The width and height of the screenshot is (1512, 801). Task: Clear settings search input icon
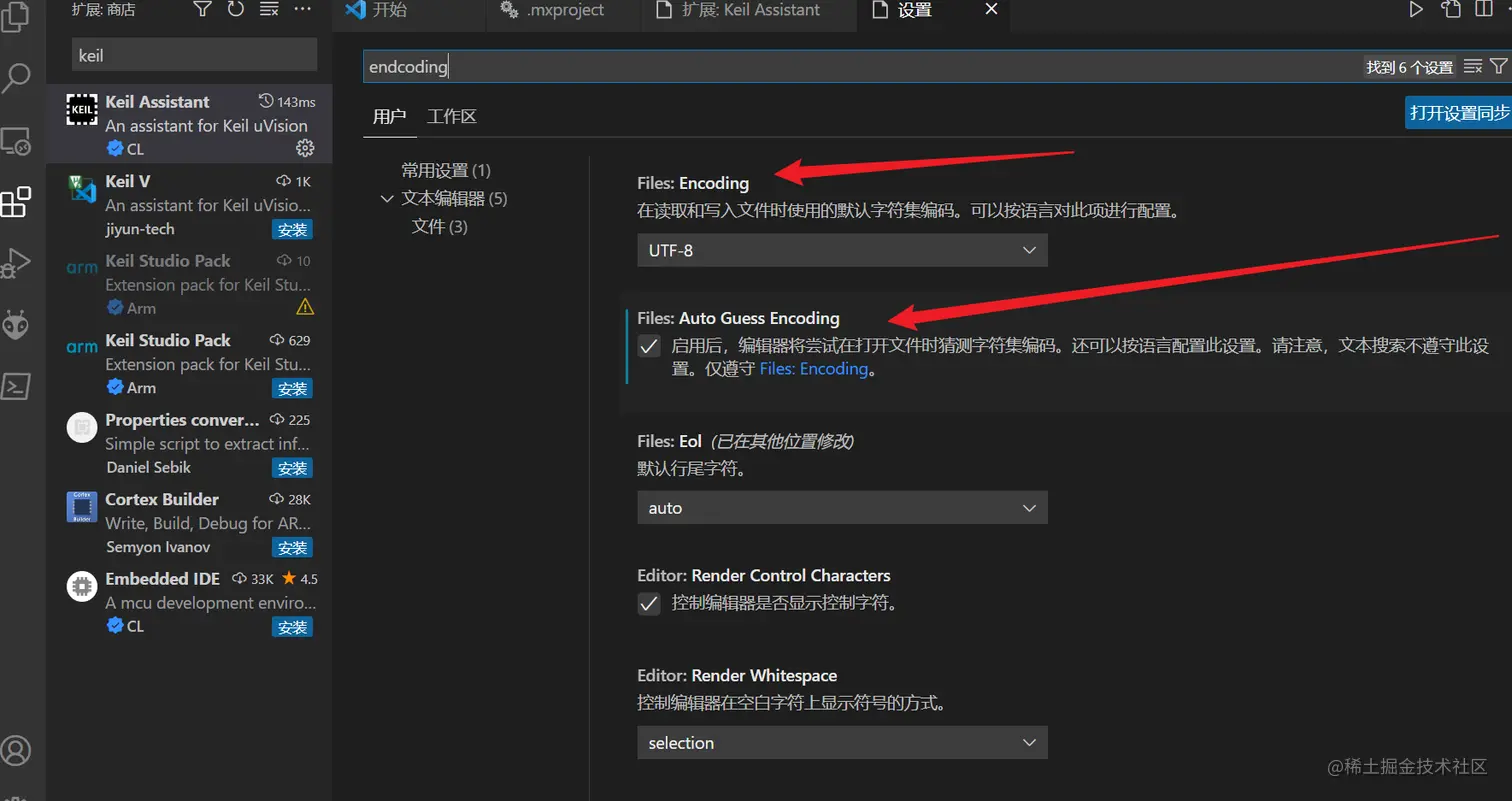1472,66
